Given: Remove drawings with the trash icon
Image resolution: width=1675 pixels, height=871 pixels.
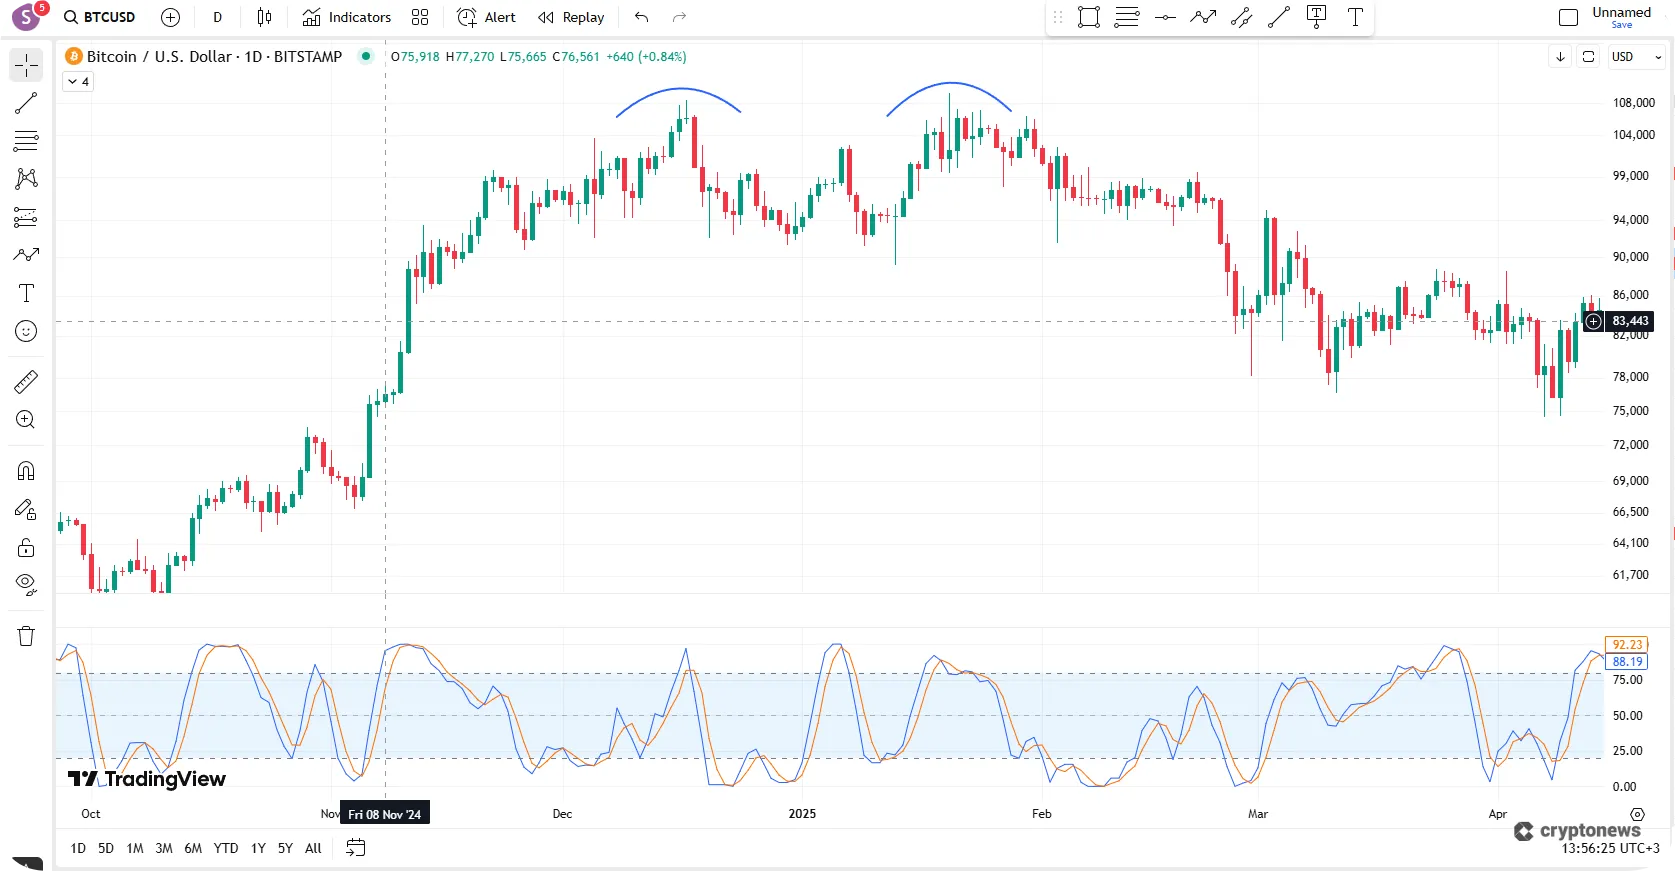Looking at the screenshot, I should pyautogui.click(x=26, y=636).
